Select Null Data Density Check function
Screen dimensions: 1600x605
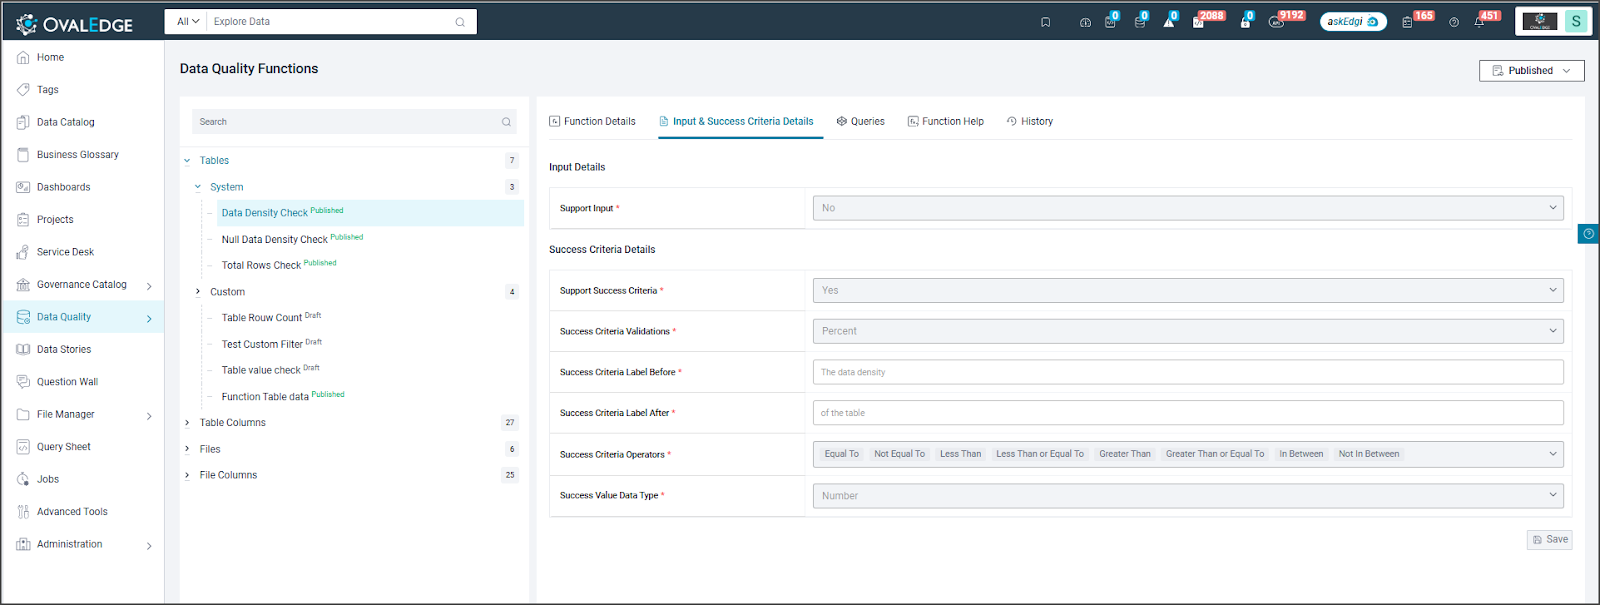tap(274, 240)
